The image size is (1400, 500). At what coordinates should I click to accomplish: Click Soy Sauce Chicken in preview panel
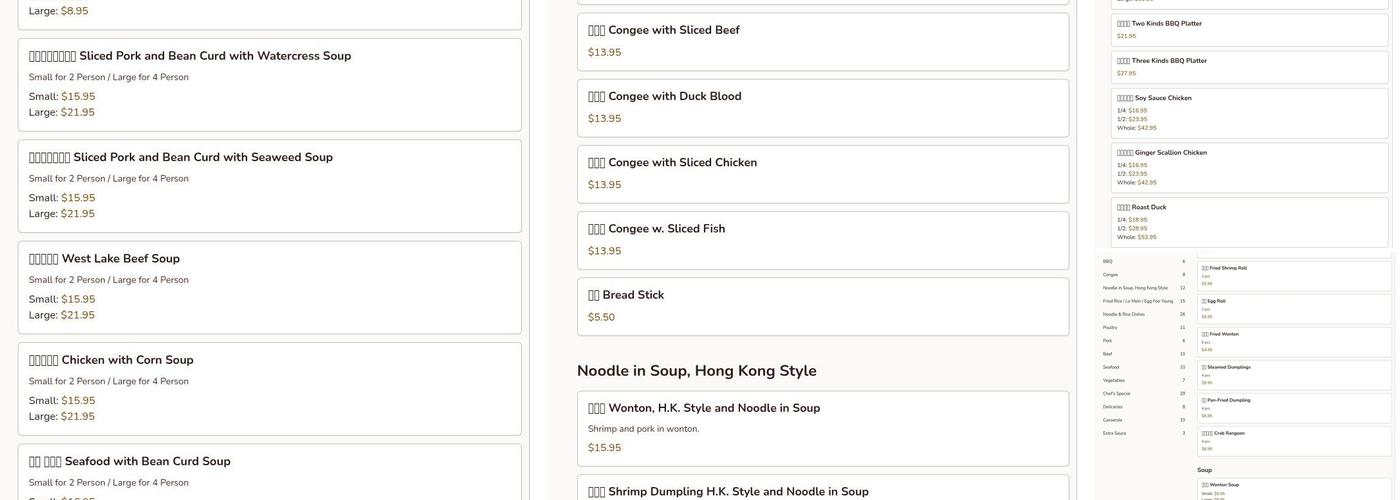click(1249, 112)
